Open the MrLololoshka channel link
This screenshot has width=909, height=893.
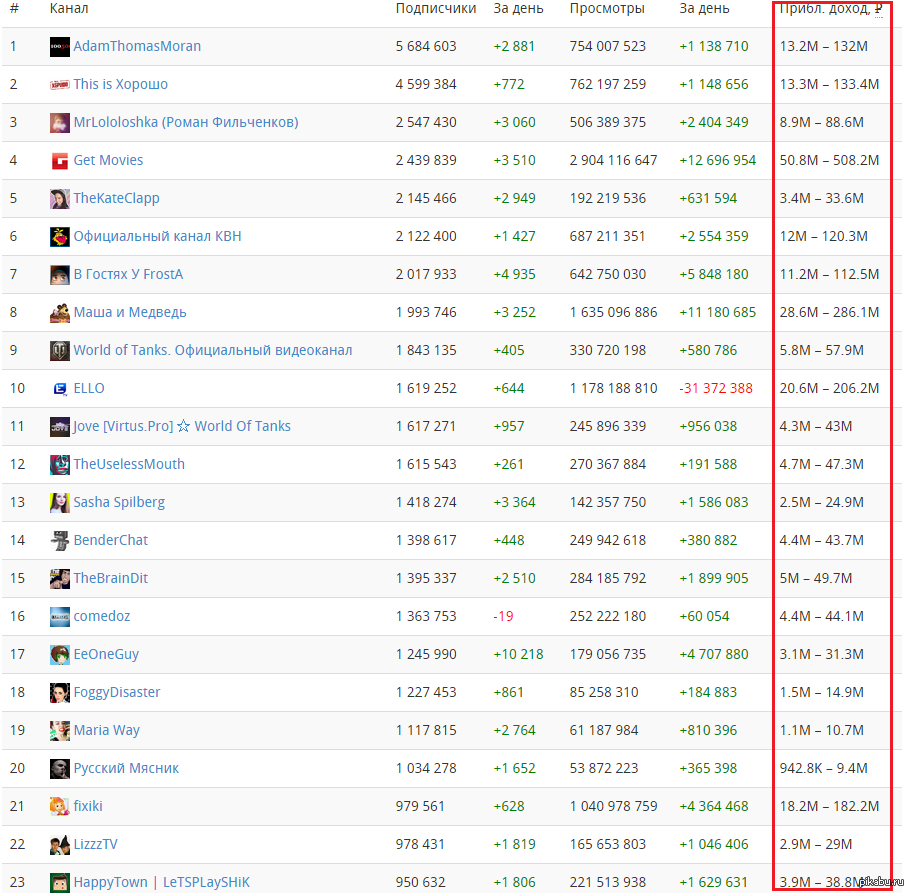point(186,122)
